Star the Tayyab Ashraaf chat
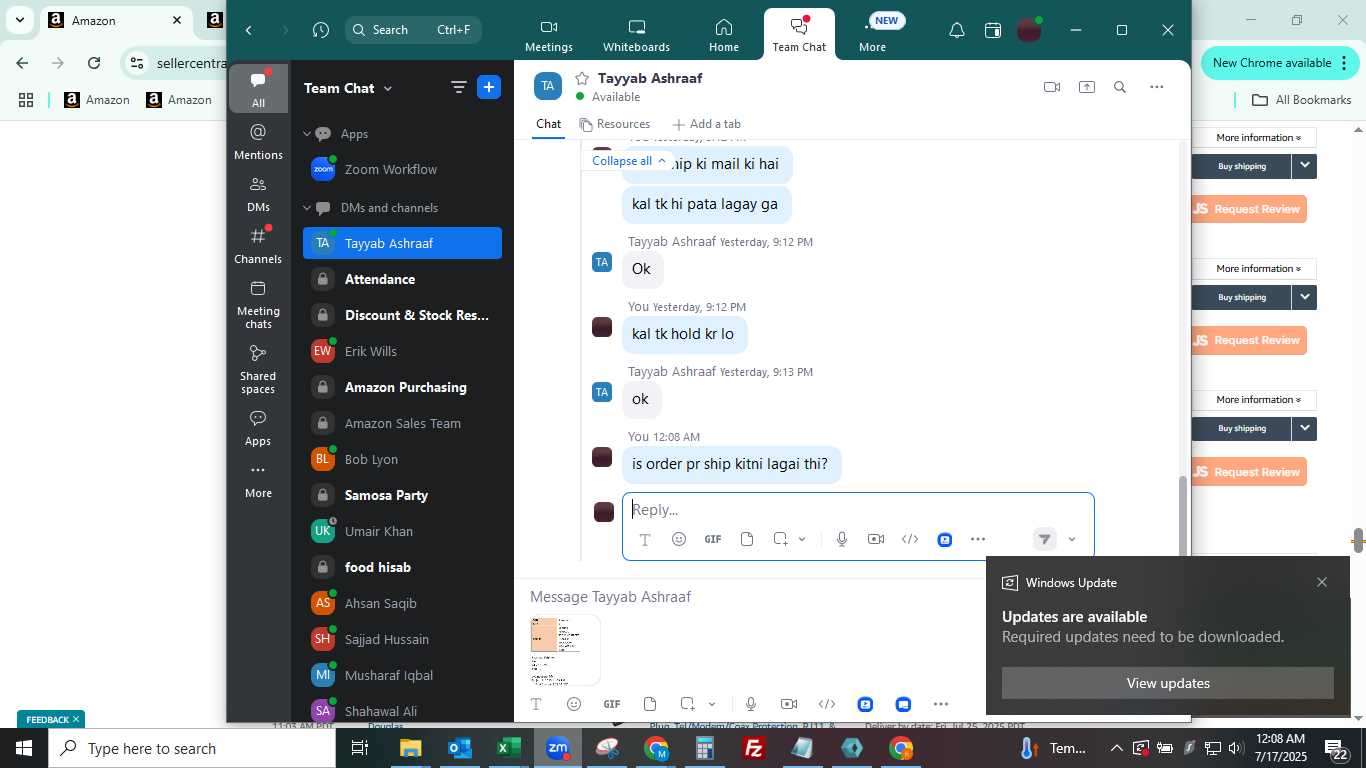This screenshot has height=768, width=1366. [x=581, y=78]
